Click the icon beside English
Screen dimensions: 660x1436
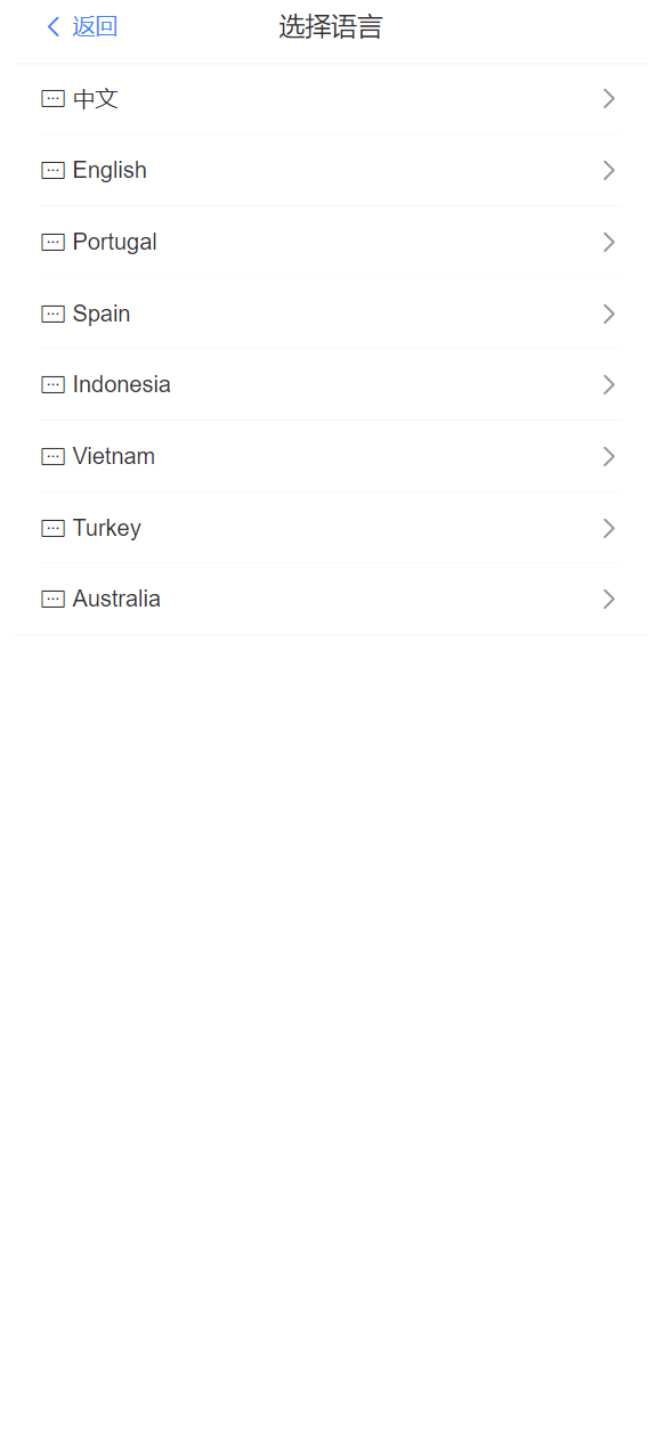pos(53,171)
